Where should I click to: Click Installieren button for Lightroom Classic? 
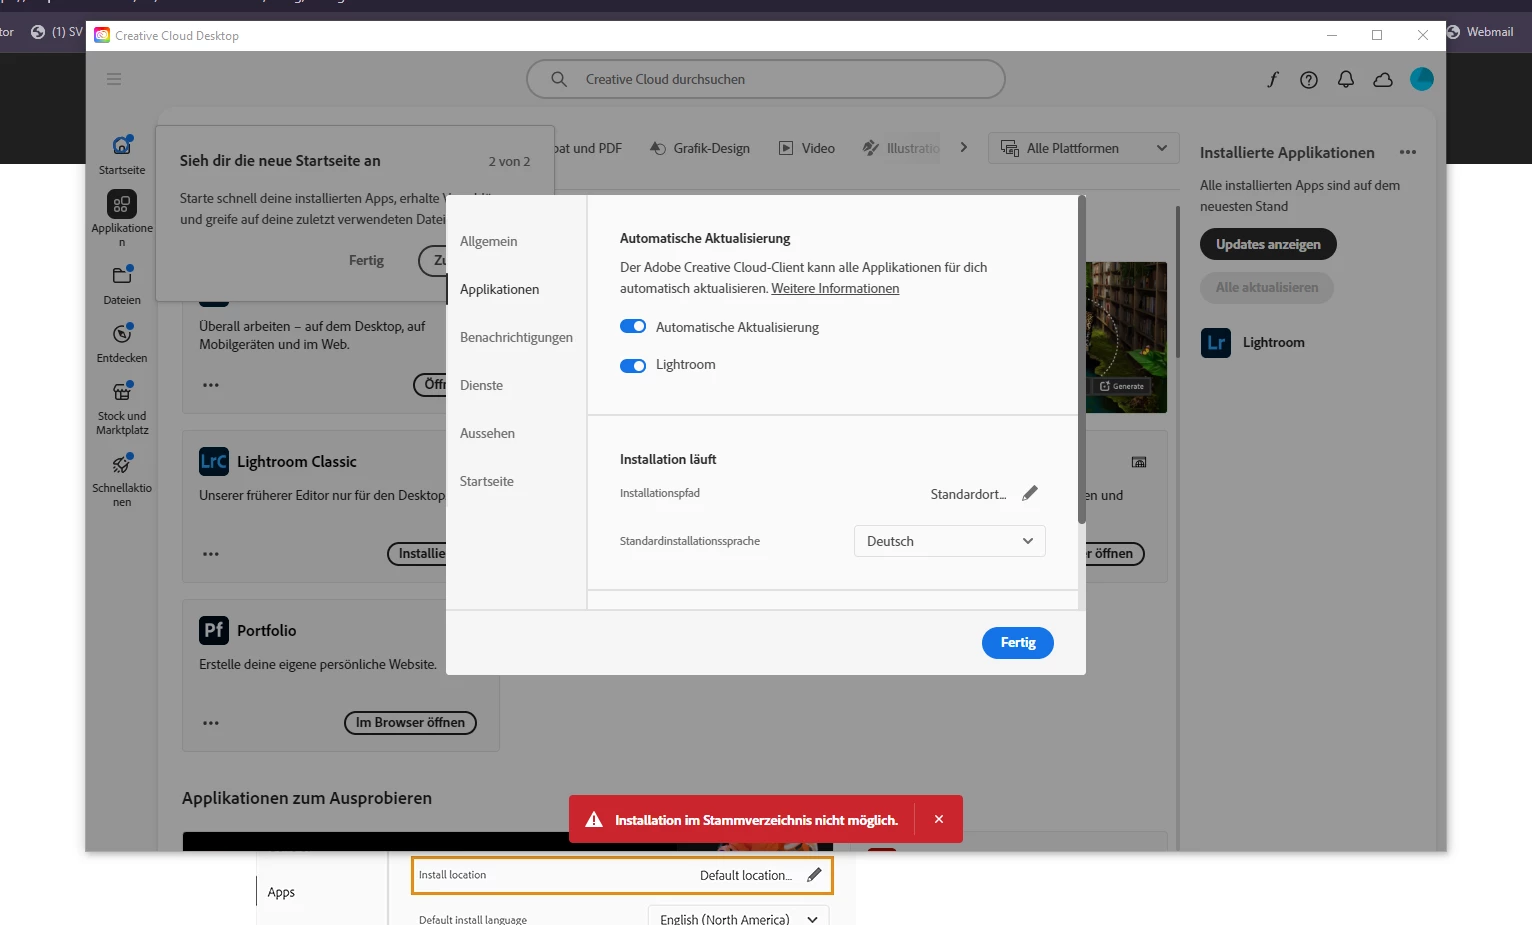[417, 553]
